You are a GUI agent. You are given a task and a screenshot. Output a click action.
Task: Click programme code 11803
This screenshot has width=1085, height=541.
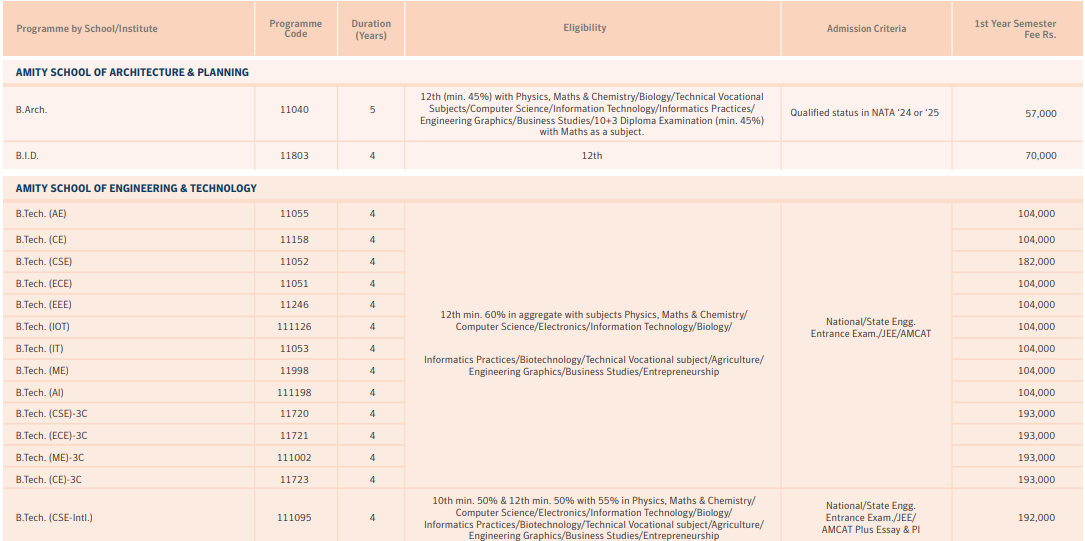[295, 156]
